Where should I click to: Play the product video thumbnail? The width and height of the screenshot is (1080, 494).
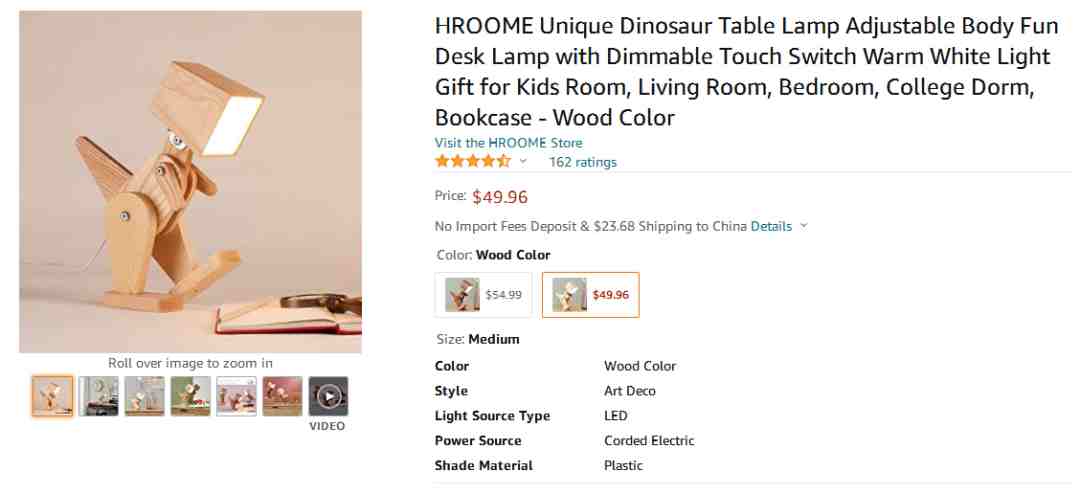coord(328,396)
